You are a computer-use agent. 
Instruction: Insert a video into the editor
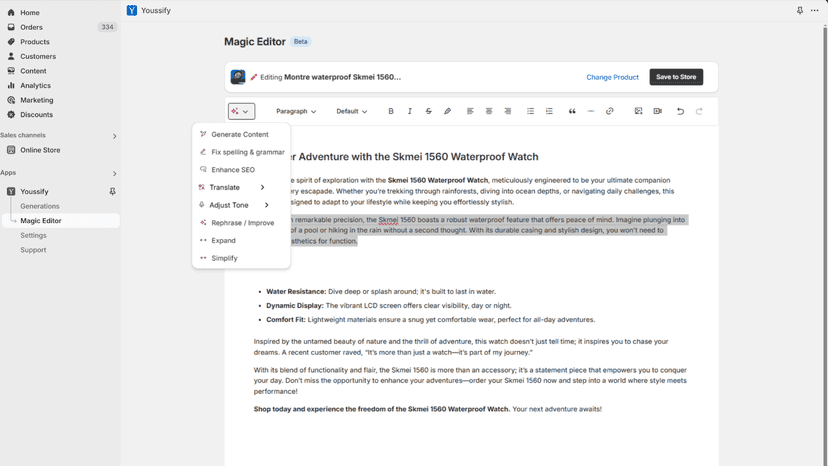657,111
